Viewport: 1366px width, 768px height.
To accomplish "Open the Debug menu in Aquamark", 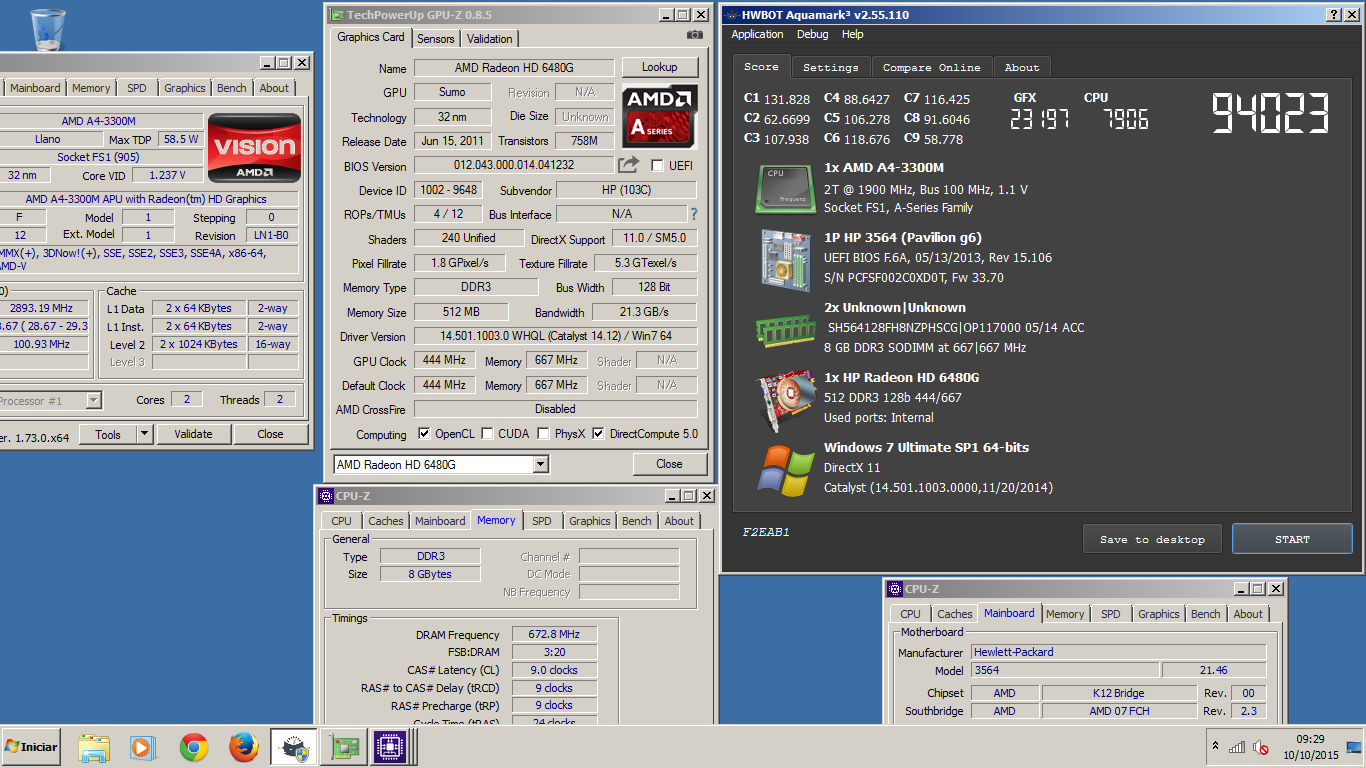I will 812,34.
